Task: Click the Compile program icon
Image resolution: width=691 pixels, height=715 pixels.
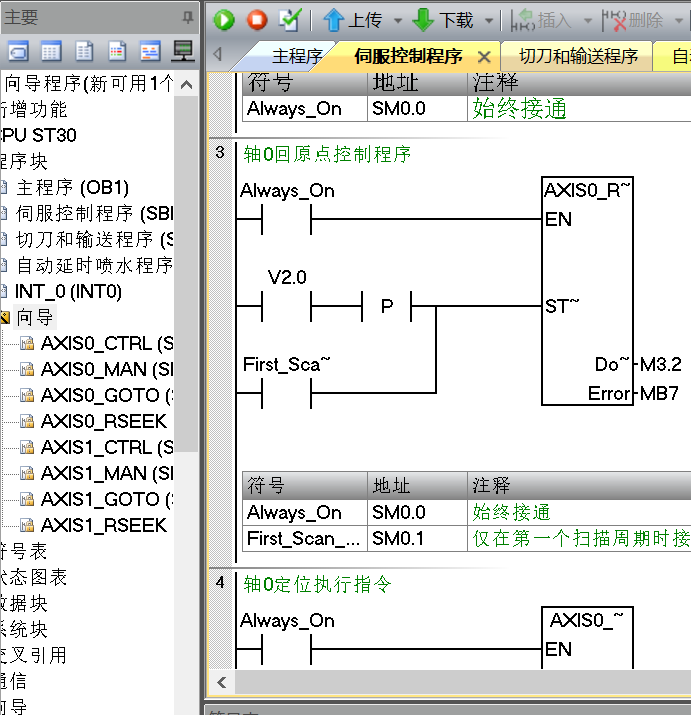Action: [x=289, y=20]
